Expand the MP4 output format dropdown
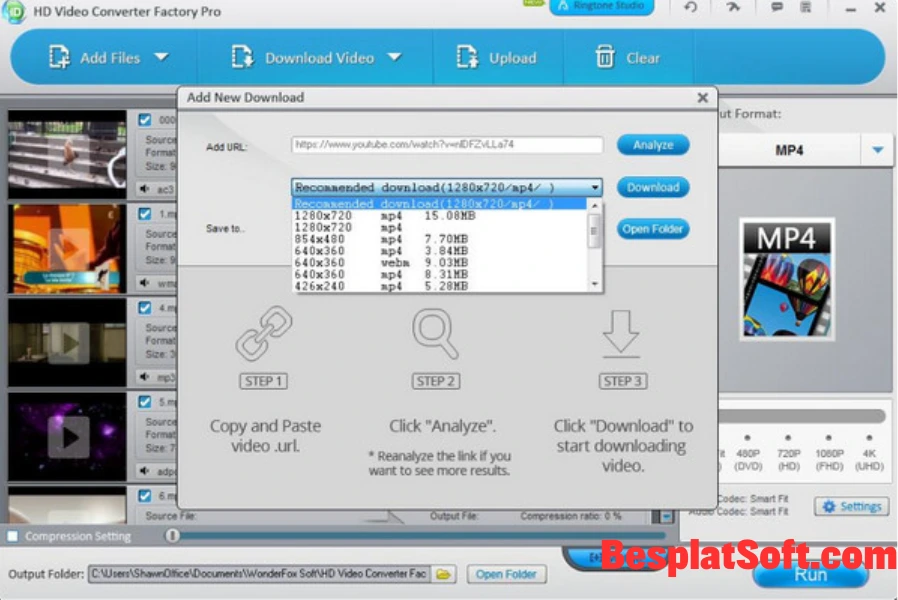 point(877,148)
